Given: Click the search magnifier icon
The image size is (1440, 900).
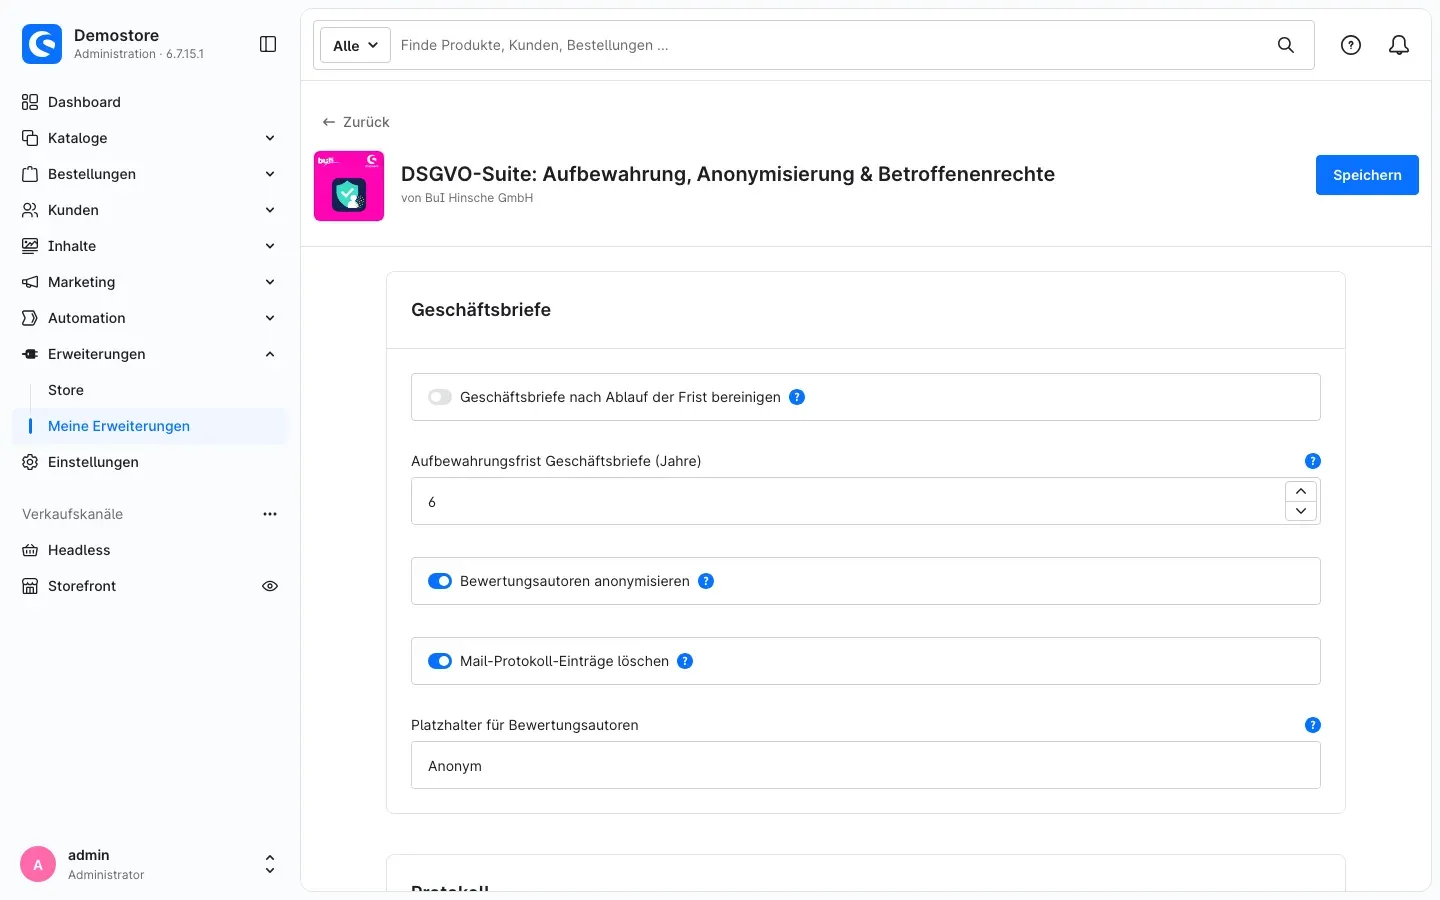Looking at the screenshot, I should (x=1286, y=45).
